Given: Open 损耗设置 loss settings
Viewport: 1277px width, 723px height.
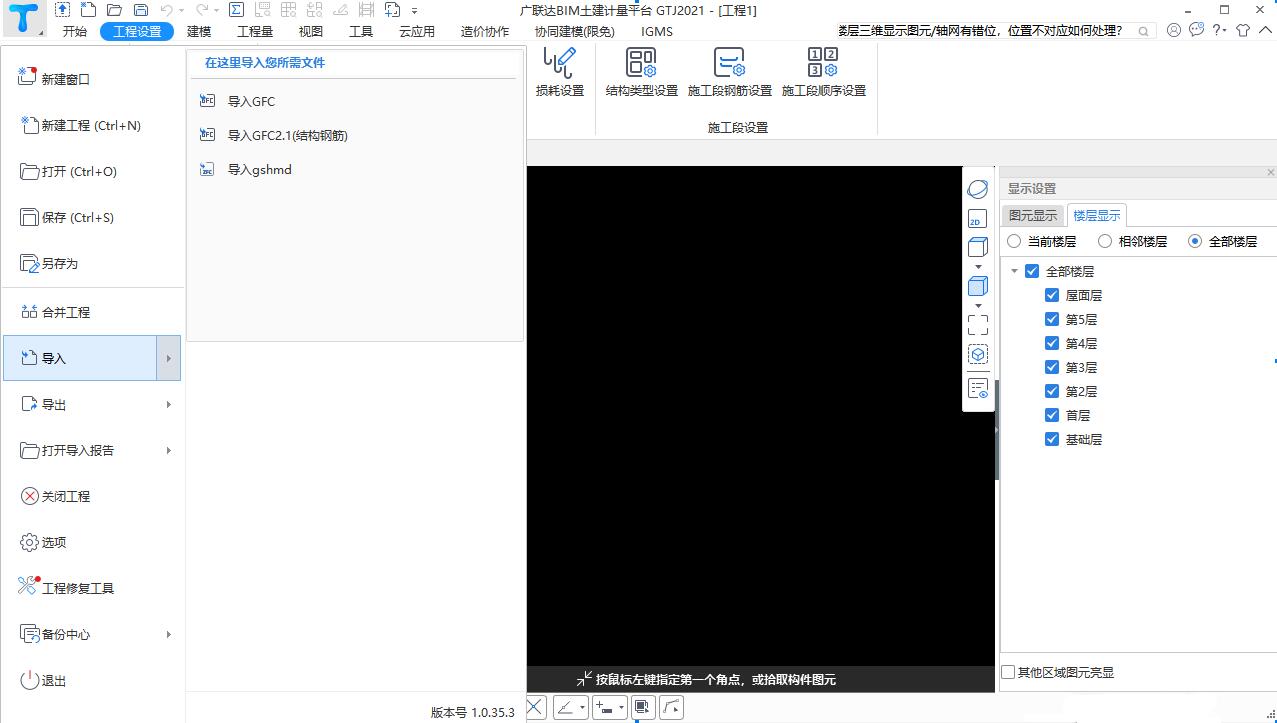Looking at the screenshot, I should [560, 72].
